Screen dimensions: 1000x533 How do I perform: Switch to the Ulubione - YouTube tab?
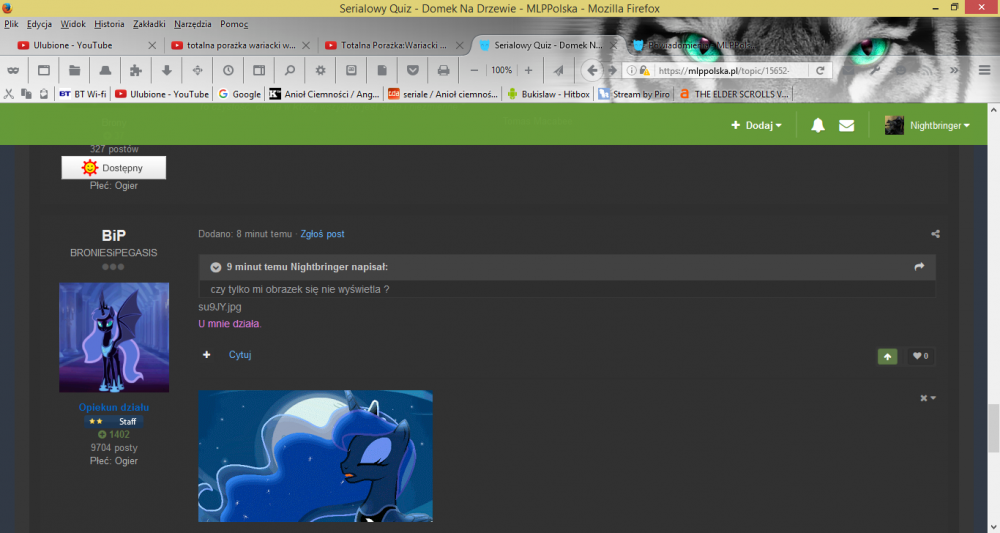tap(78, 45)
